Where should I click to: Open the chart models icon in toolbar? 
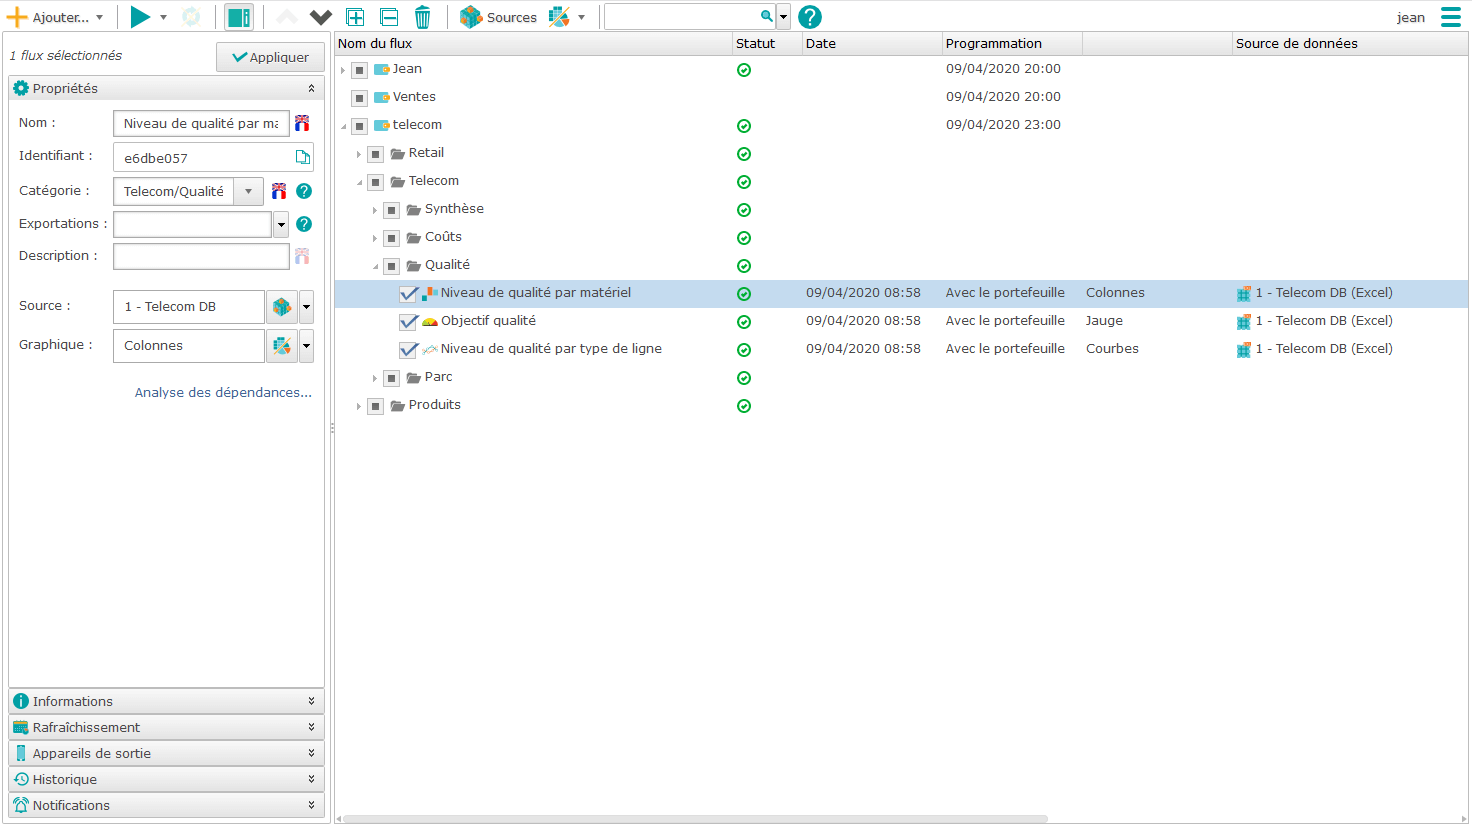coord(559,17)
